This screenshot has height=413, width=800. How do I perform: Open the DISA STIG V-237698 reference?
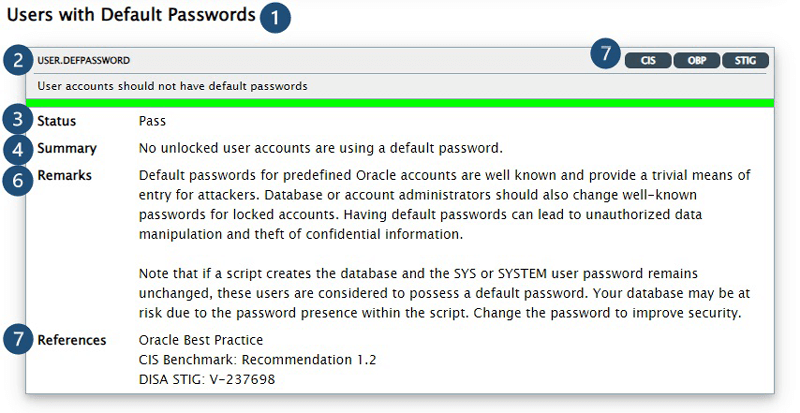click(207, 379)
